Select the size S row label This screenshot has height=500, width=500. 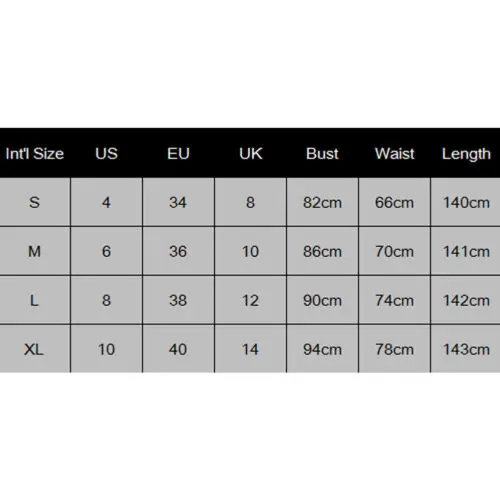point(35,202)
